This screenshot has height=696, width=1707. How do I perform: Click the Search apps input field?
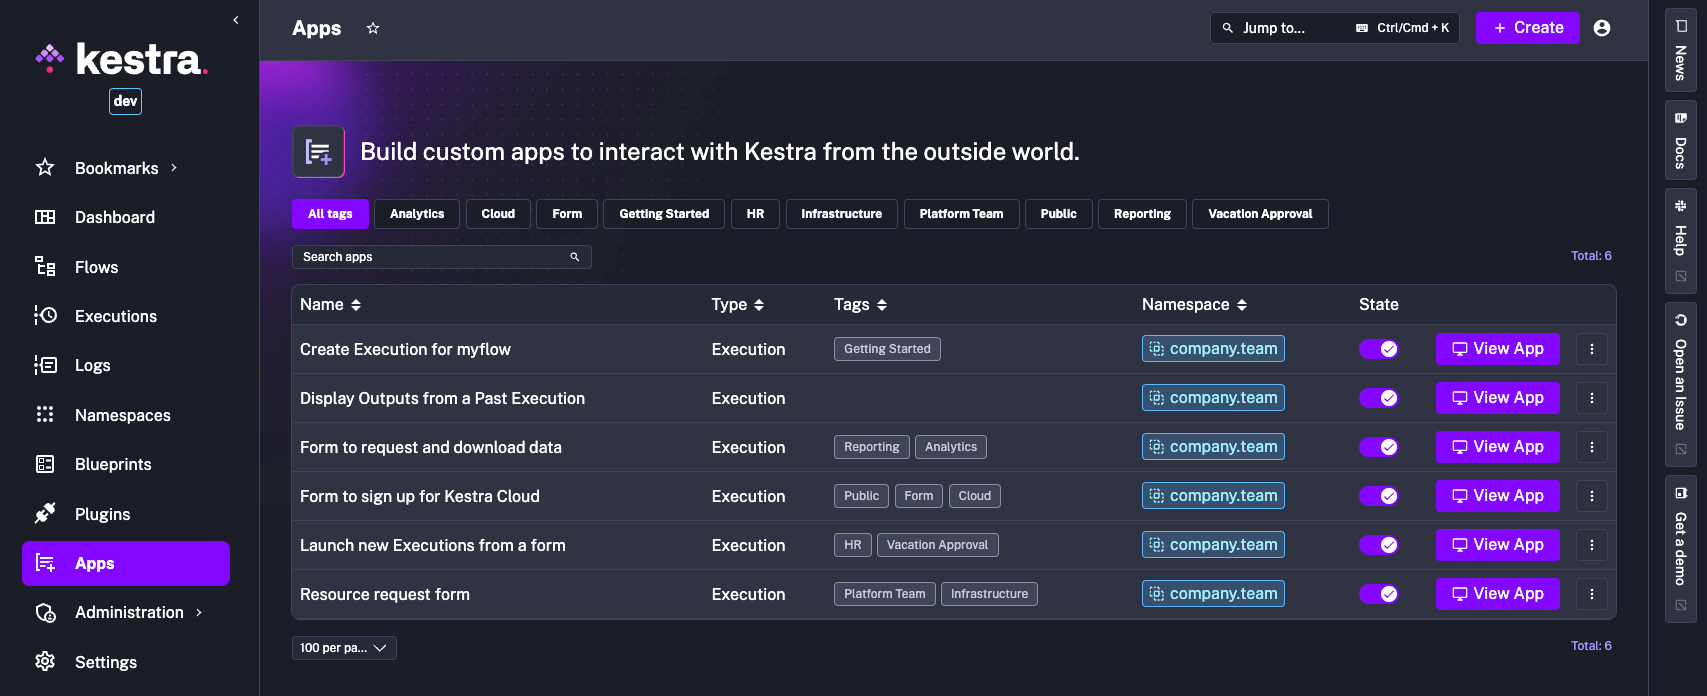click(442, 257)
